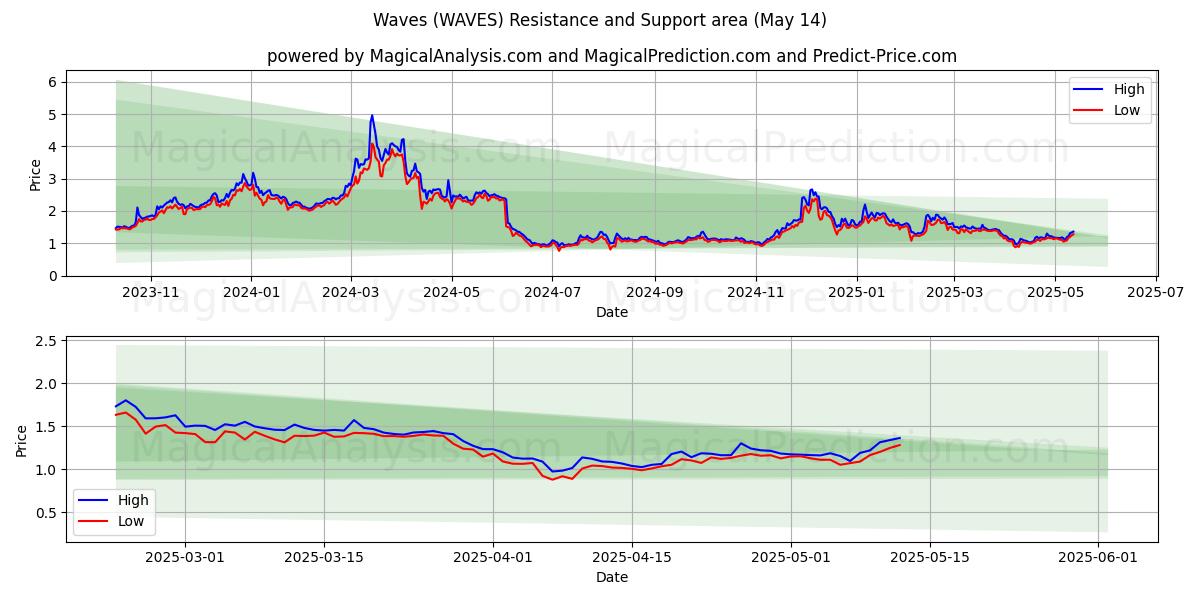The width and height of the screenshot is (1200, 600).
Task: Click 'Low' in the top chart legend
Action: tap(1127, 110)
